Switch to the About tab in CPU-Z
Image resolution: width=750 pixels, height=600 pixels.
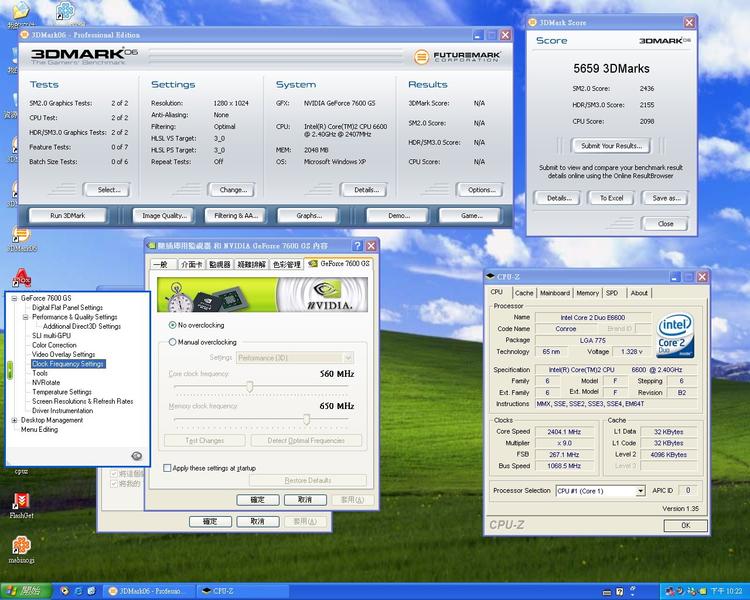[x=639, y=293]
